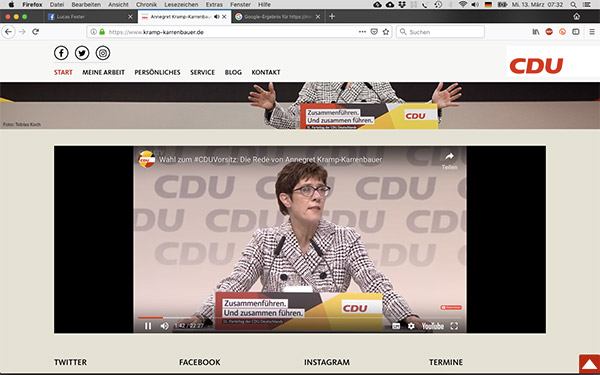Open the Notification Center icon

click(587, 5)
